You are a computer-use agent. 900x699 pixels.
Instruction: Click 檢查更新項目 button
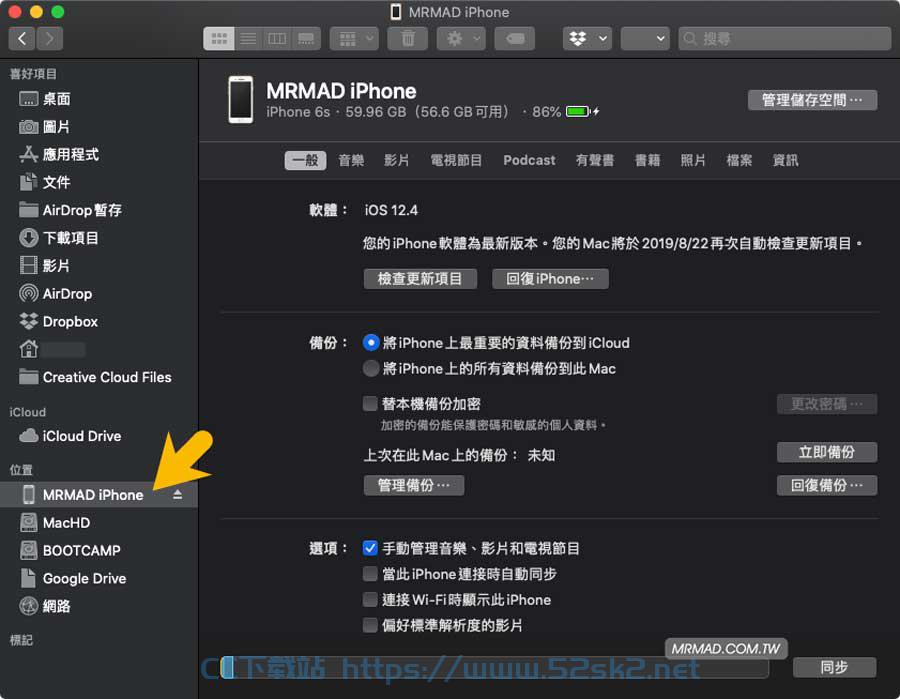point(420,279)
